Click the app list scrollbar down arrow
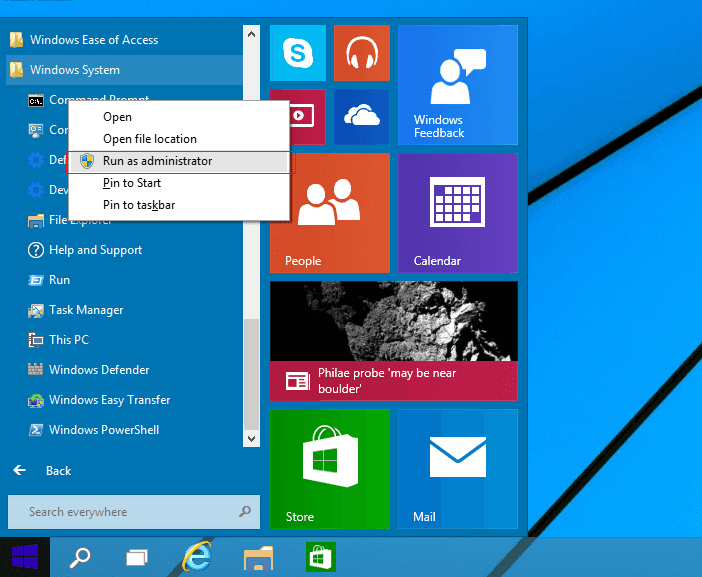 (x=252, y=439)
